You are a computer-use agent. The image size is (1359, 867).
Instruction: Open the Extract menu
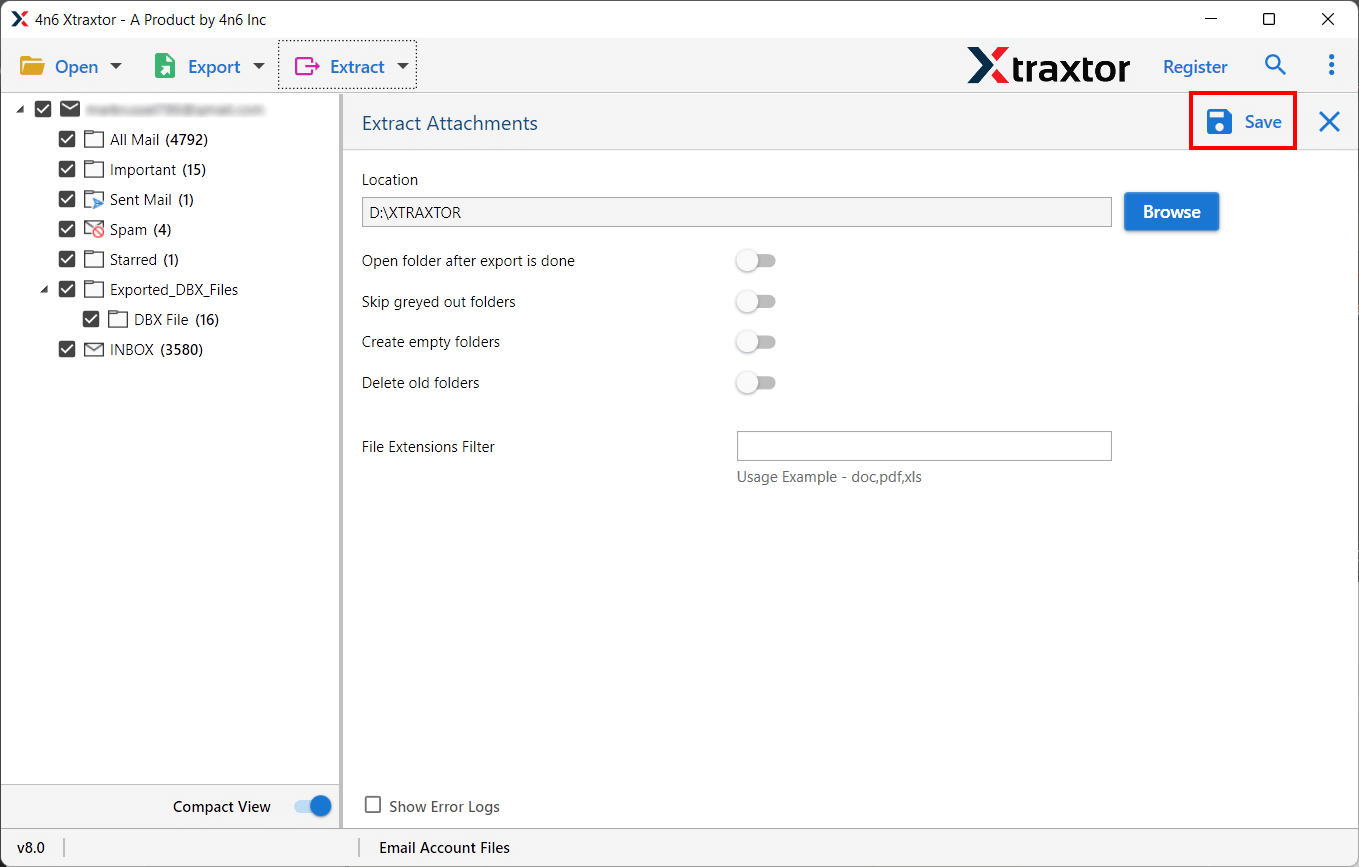(346, 67)
